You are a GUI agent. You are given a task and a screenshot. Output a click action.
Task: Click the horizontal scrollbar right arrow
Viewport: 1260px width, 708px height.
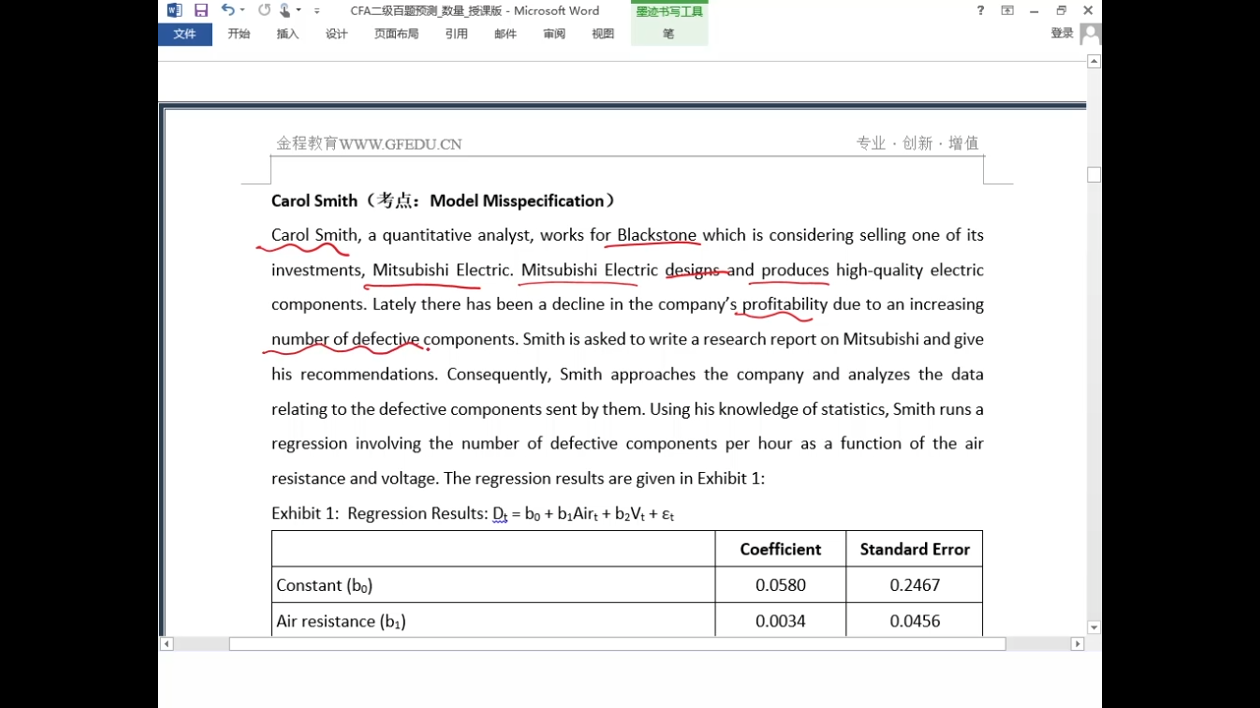pos(1077,644)
